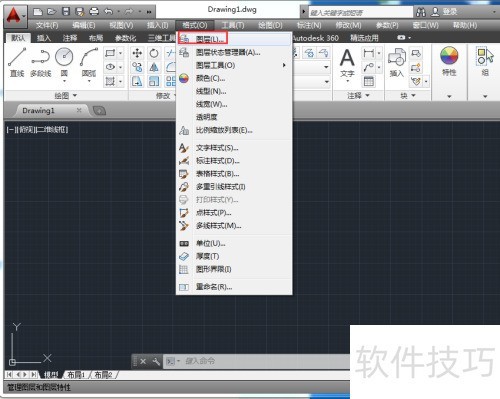Click the New drawing icon
500x399 pixels.
[38, 12]
